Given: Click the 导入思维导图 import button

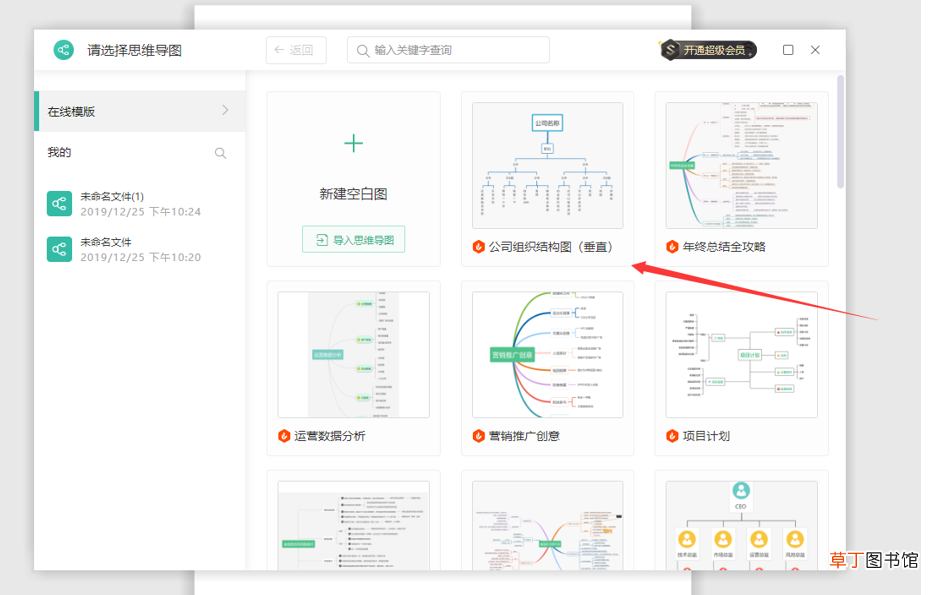Looking at the screenshot, I should [x=354, y=239].
